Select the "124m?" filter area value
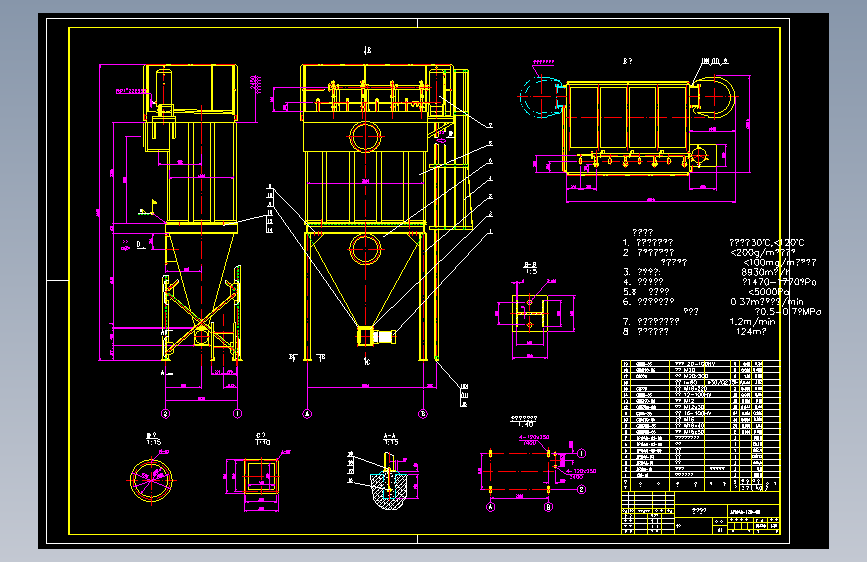 (751, 332)
